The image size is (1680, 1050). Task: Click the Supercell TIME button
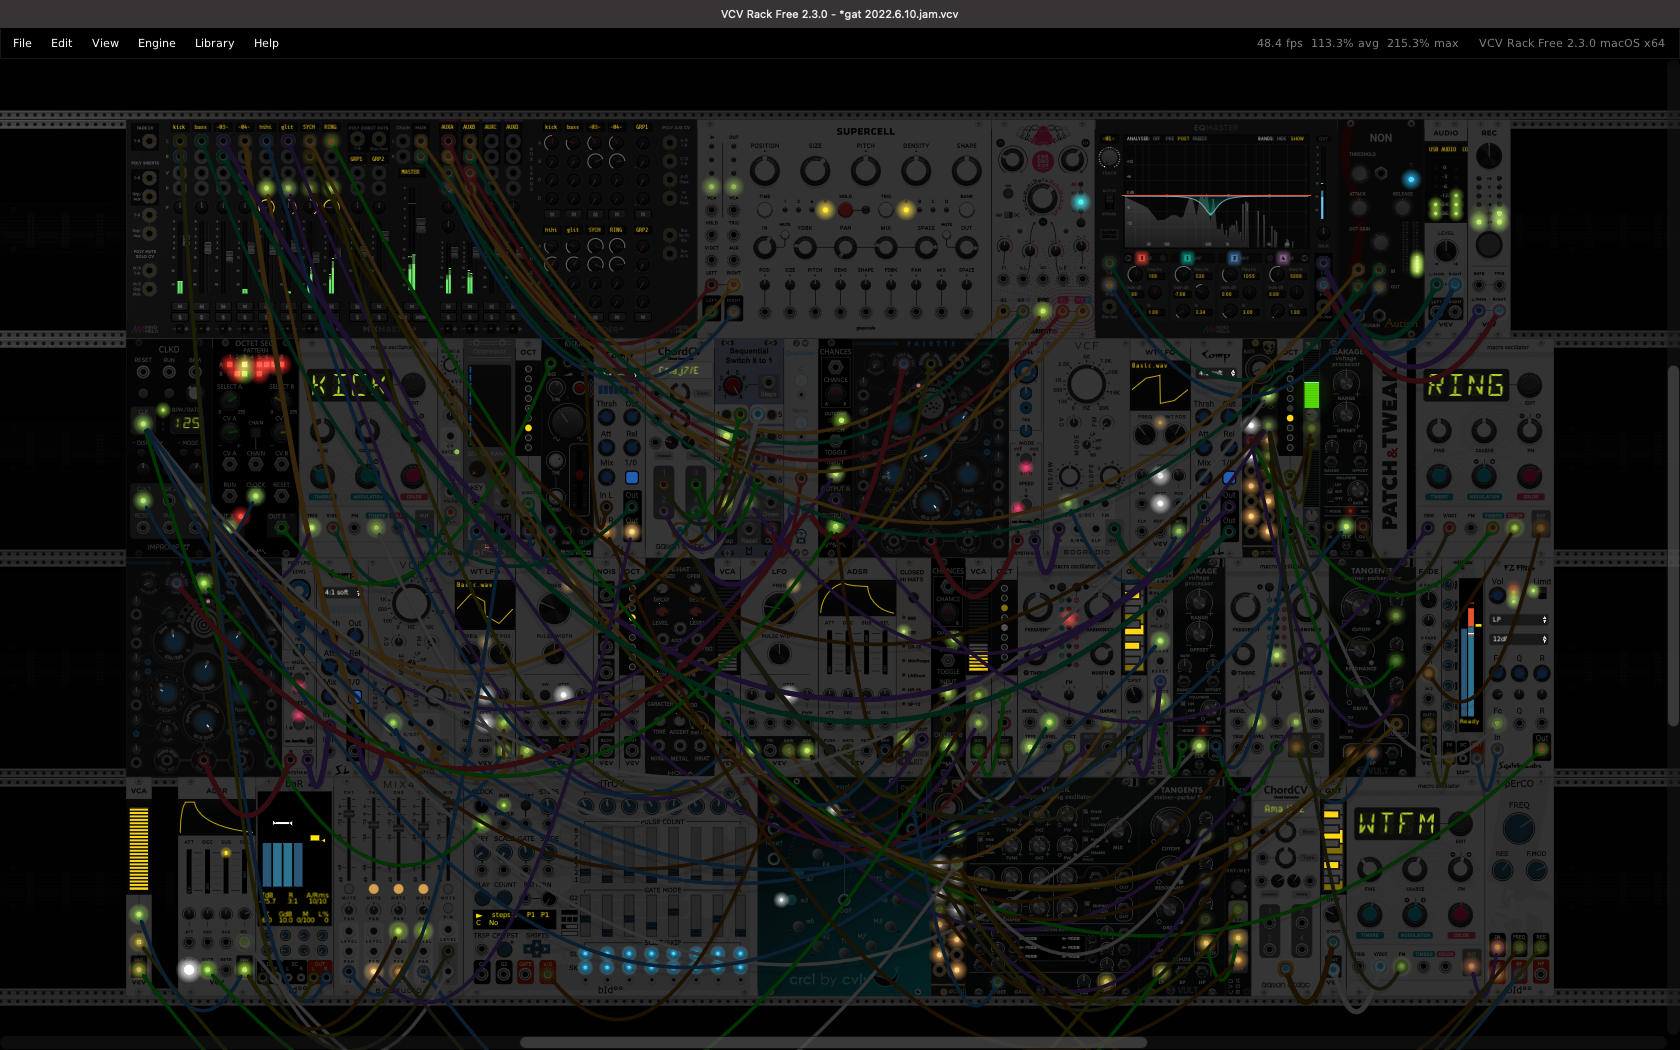pyautogui.click(x=765, y=210)
